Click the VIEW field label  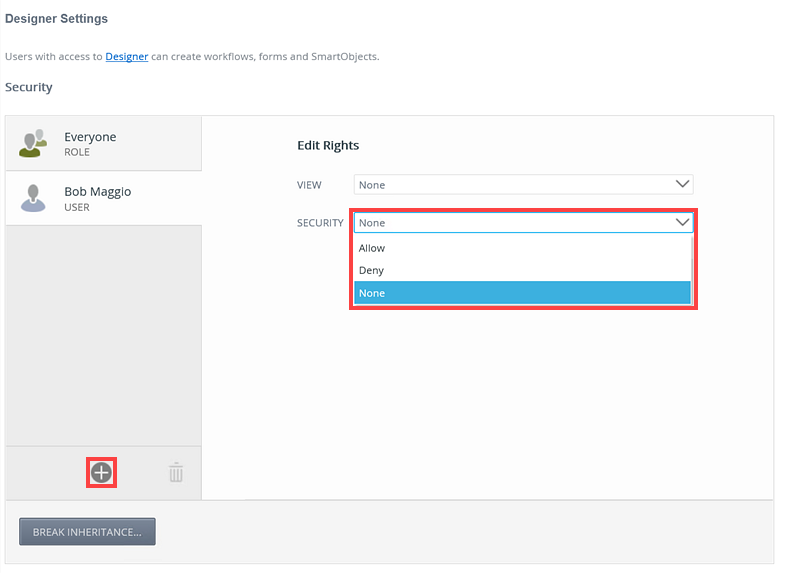pos(308,185)
